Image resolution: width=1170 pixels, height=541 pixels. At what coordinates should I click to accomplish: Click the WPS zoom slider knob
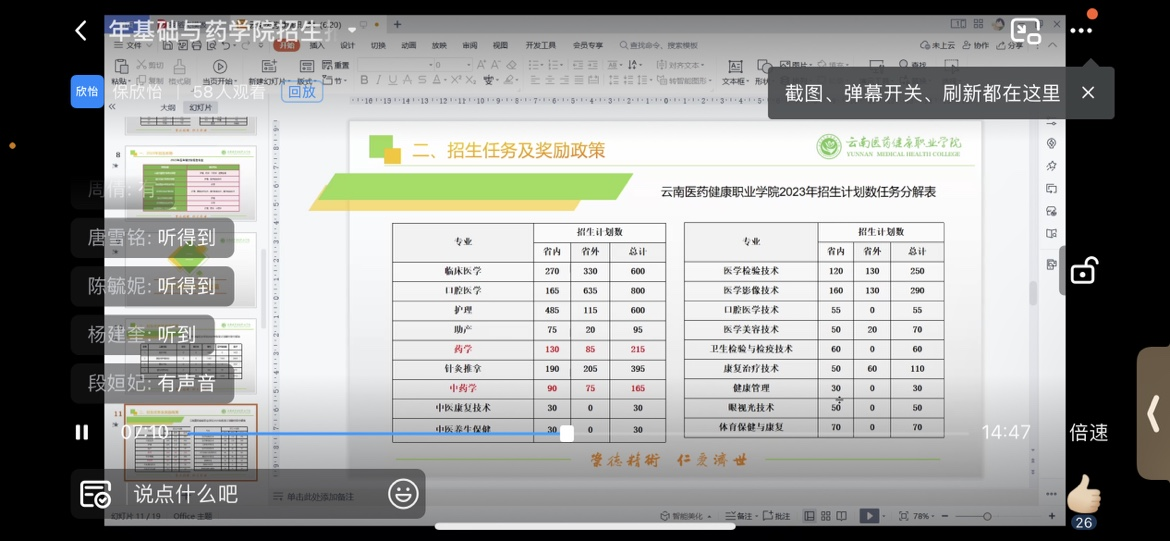[987, 516]
